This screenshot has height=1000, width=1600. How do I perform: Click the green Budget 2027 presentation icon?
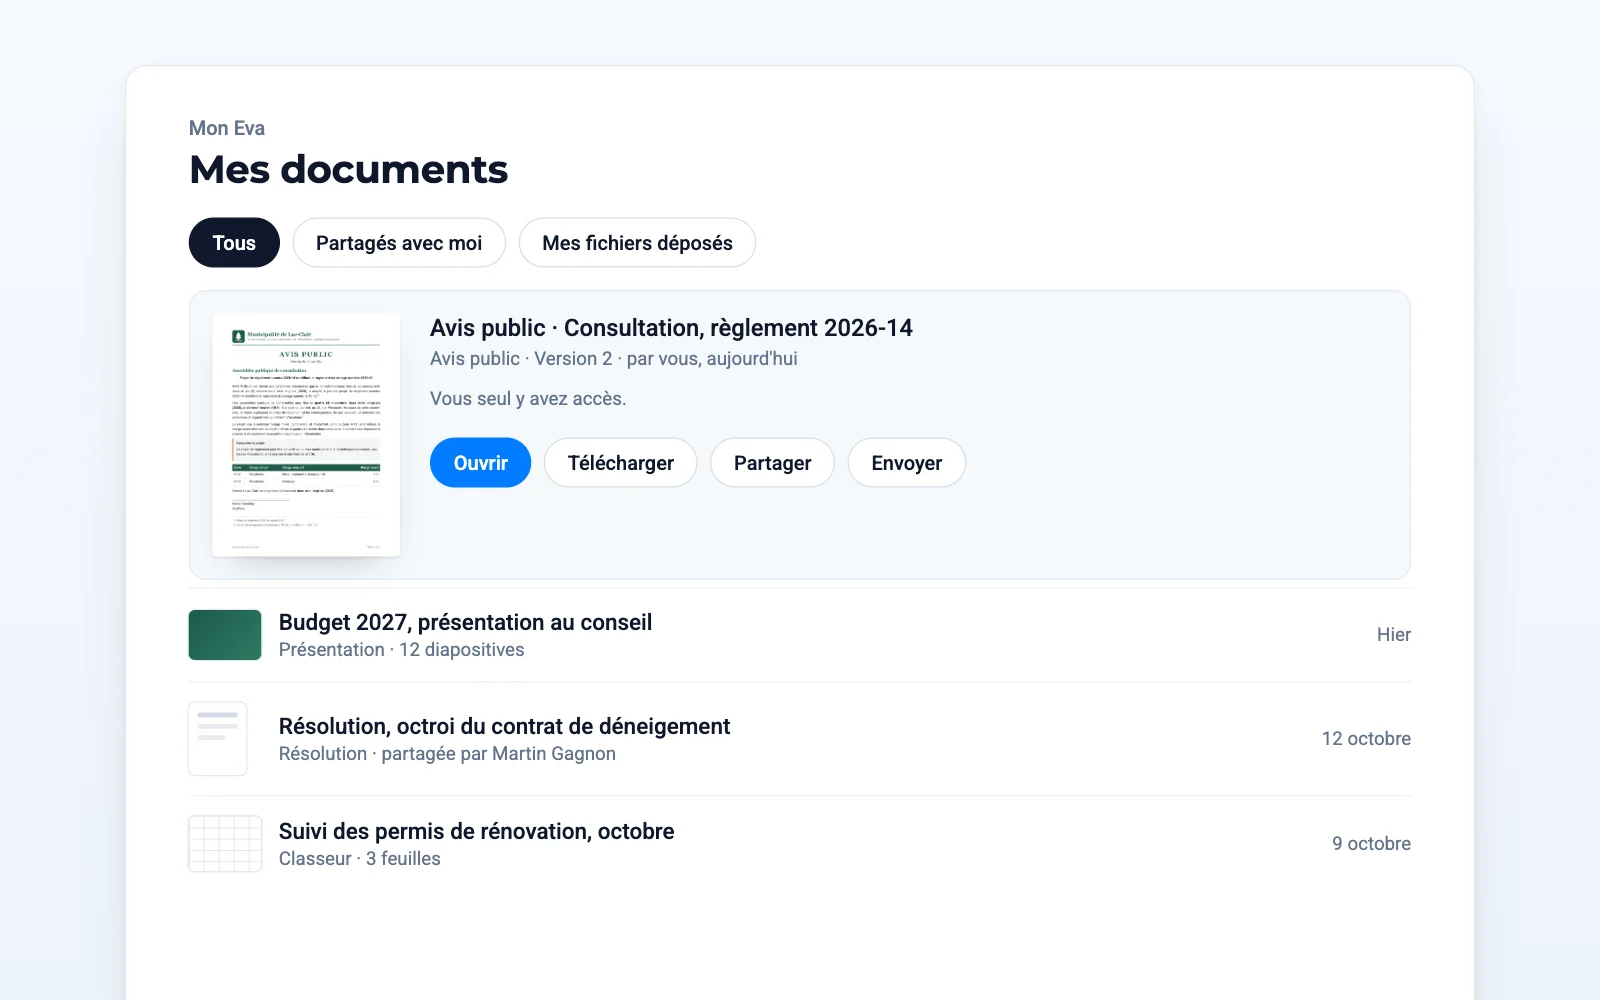[225, 635]
